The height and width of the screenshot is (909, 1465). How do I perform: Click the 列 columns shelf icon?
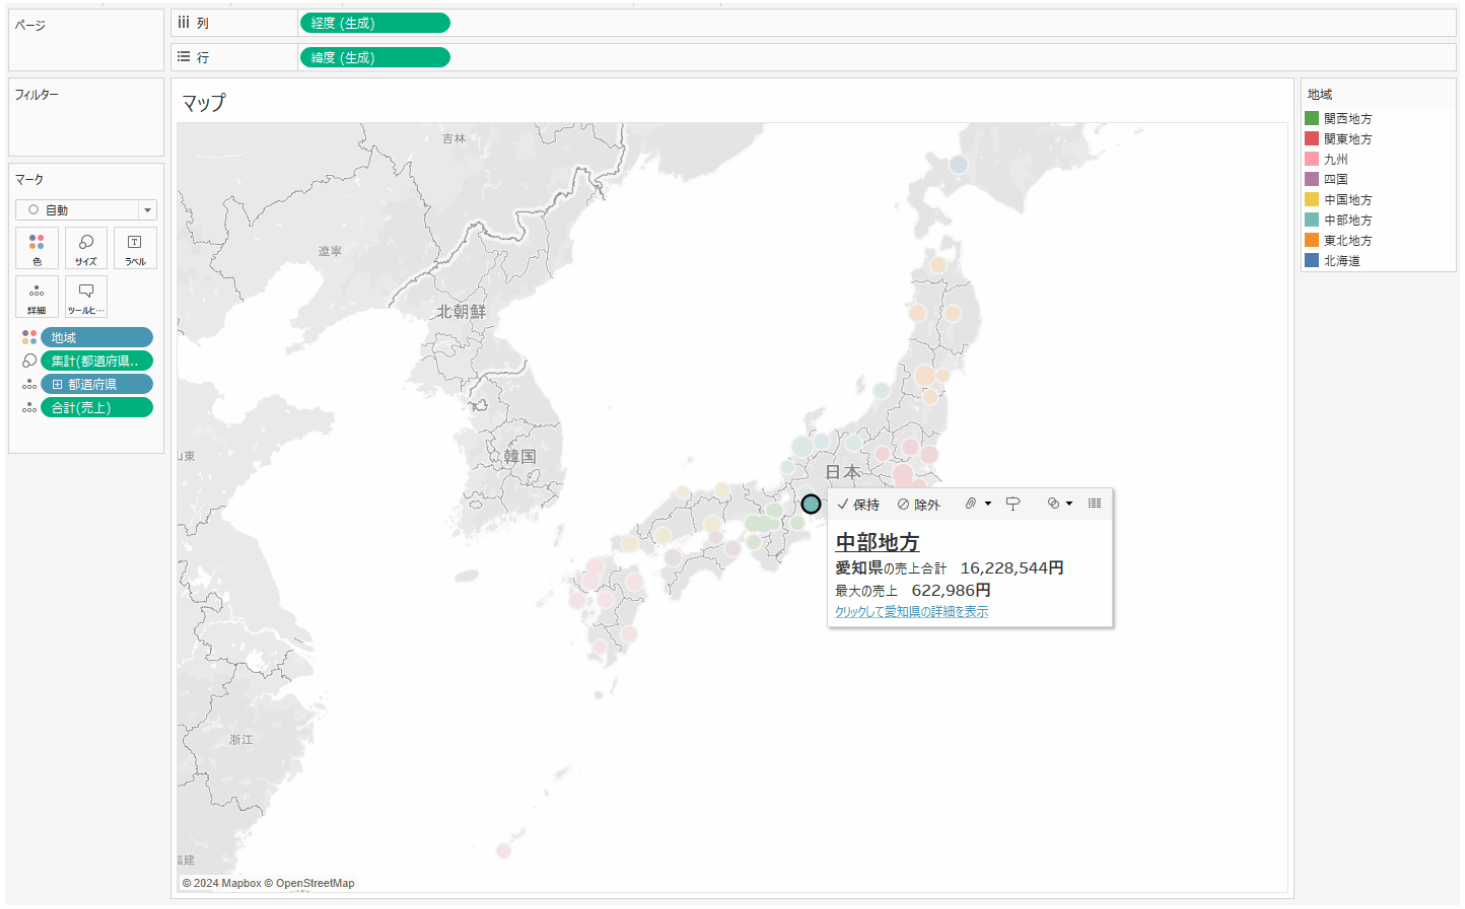[184, 22]
